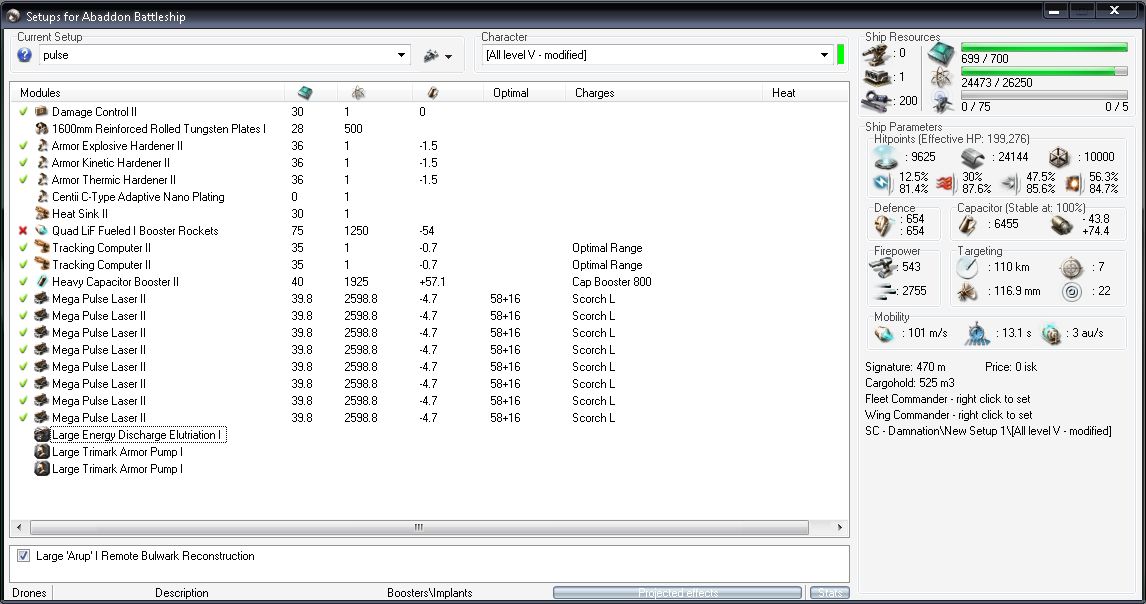Click the powergrid resource icon
This screenshot has width=1146, height=604.
pyautogui.click(x=941, y=78)
